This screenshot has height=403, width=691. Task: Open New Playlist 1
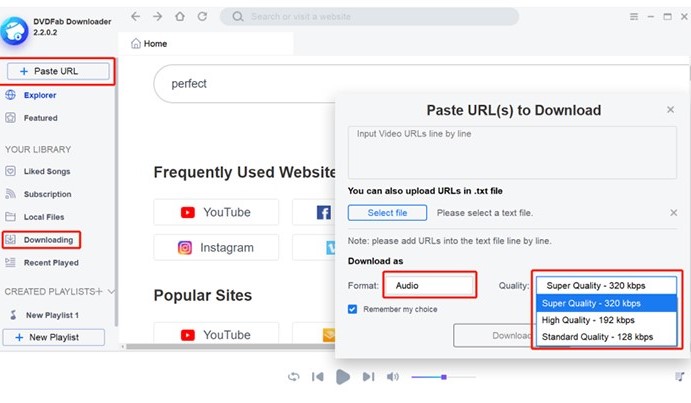coord(52,315)
